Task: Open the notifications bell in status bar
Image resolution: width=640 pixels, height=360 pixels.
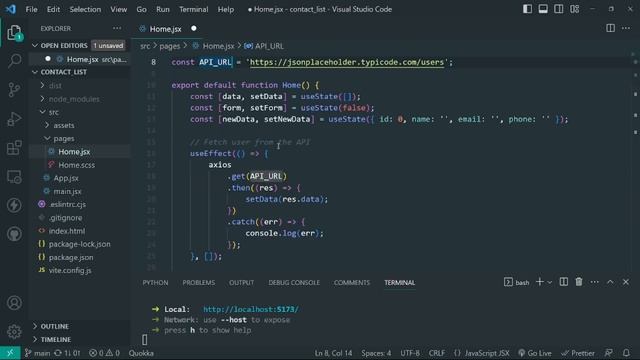Action: pyautogui.click(x=626, y=353)
